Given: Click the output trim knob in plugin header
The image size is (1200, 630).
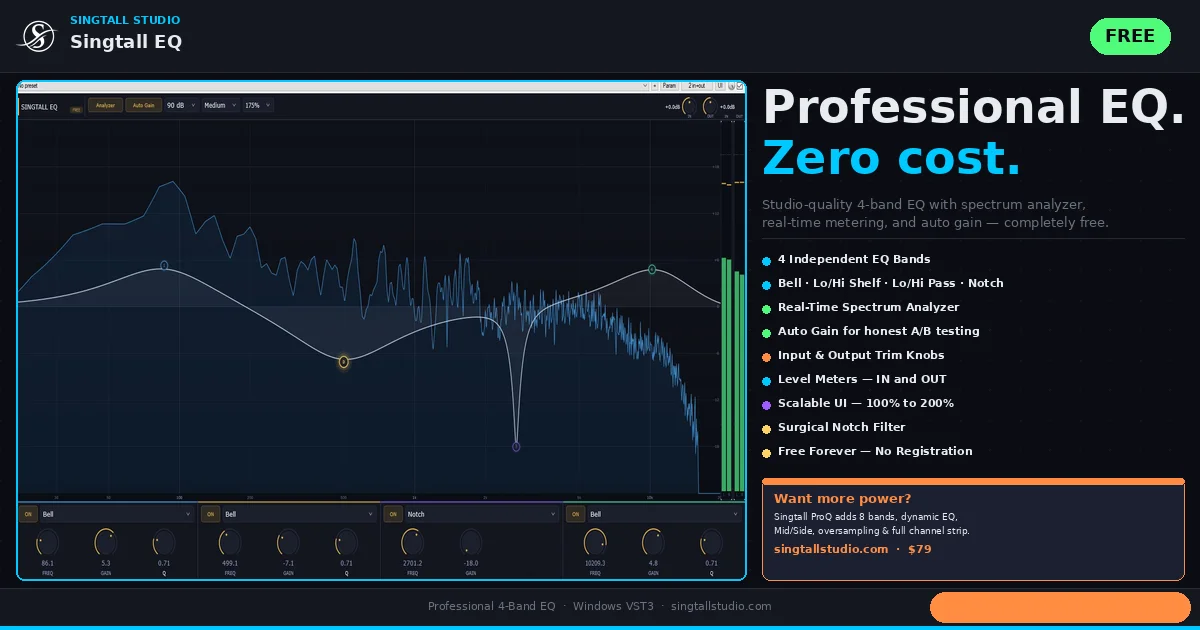Looking at the screenshot, I should click(x=710, y=106).
